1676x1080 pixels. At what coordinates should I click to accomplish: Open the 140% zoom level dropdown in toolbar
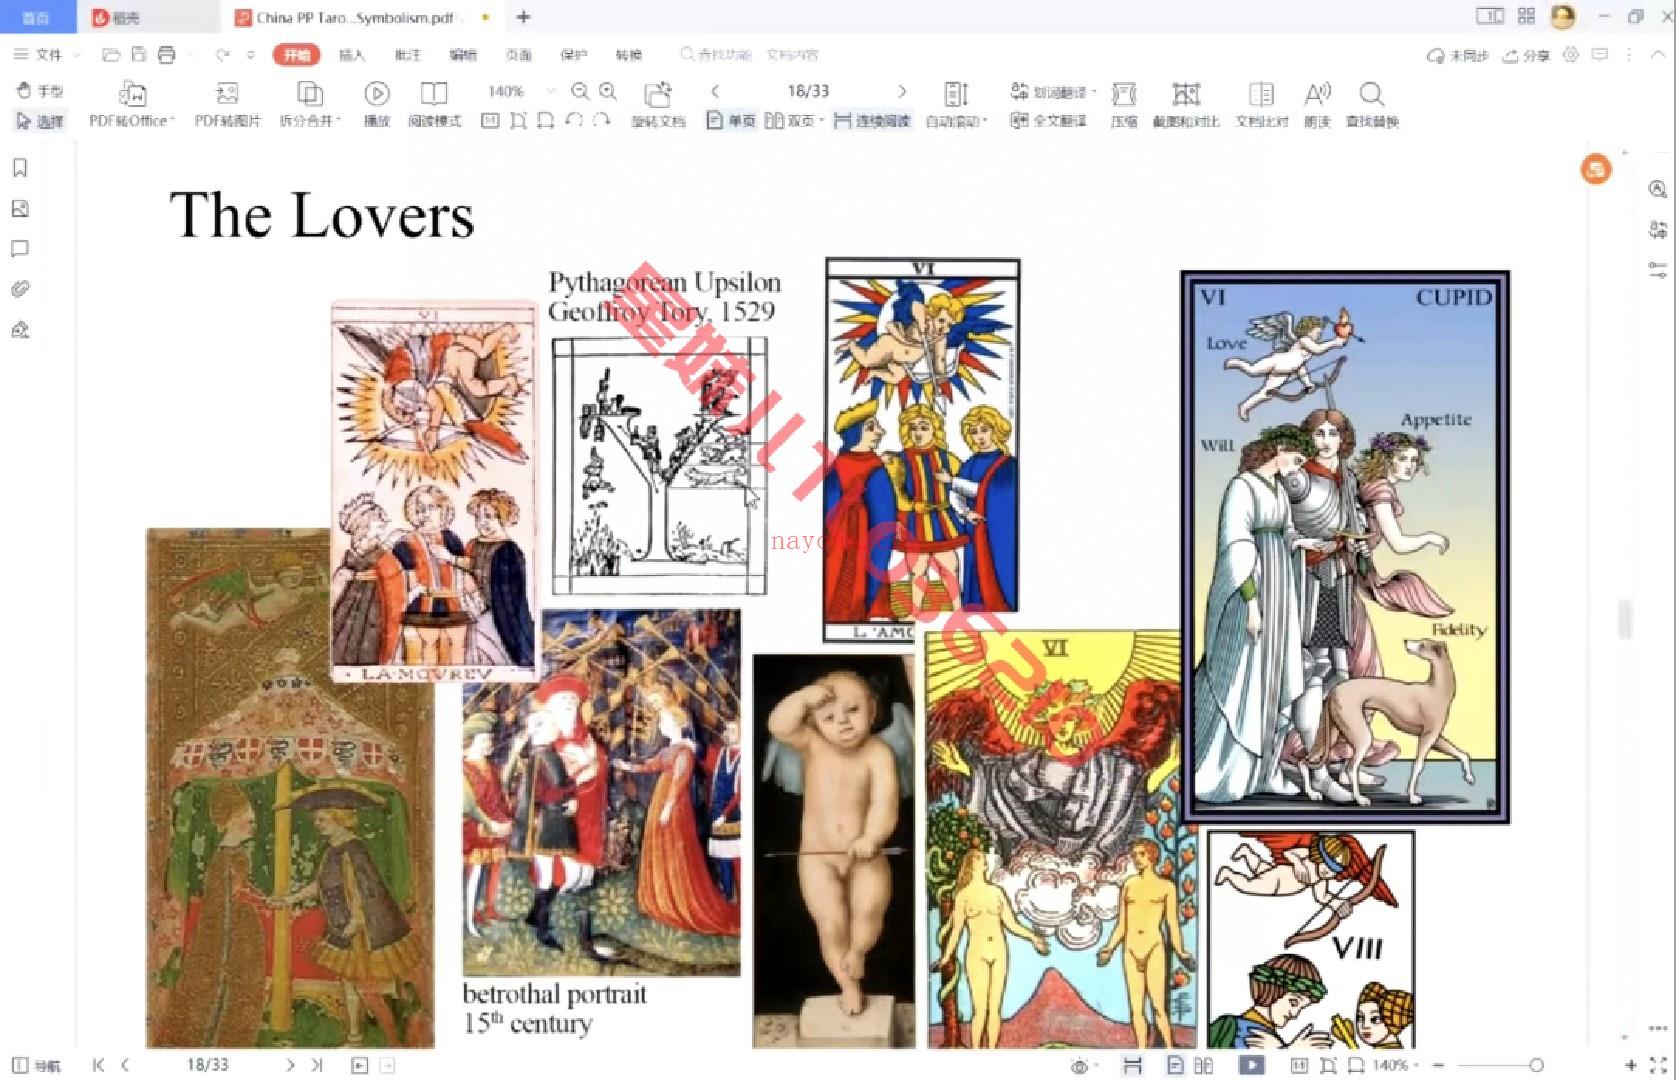coord(550,91)
